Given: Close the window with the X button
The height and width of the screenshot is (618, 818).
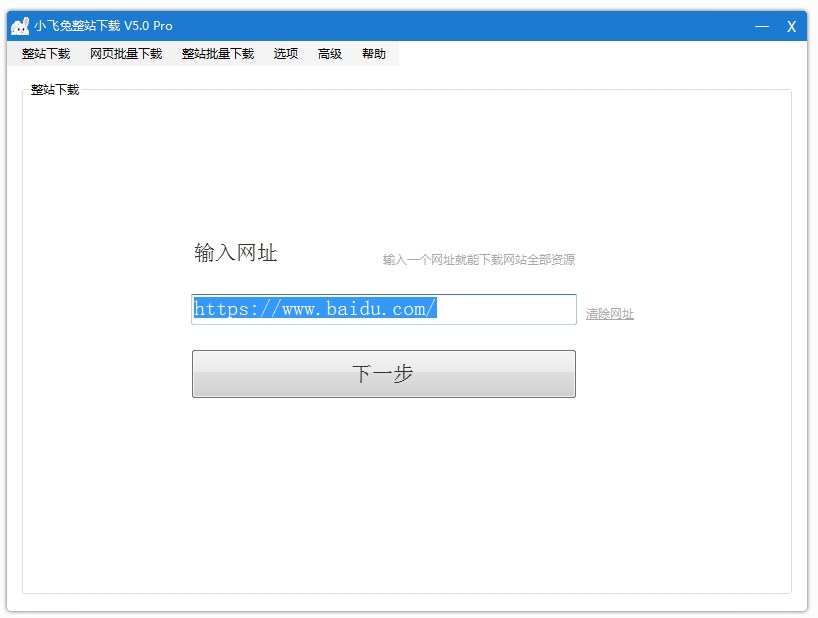Looking at the screenshot, I should [x=791, y=26].
